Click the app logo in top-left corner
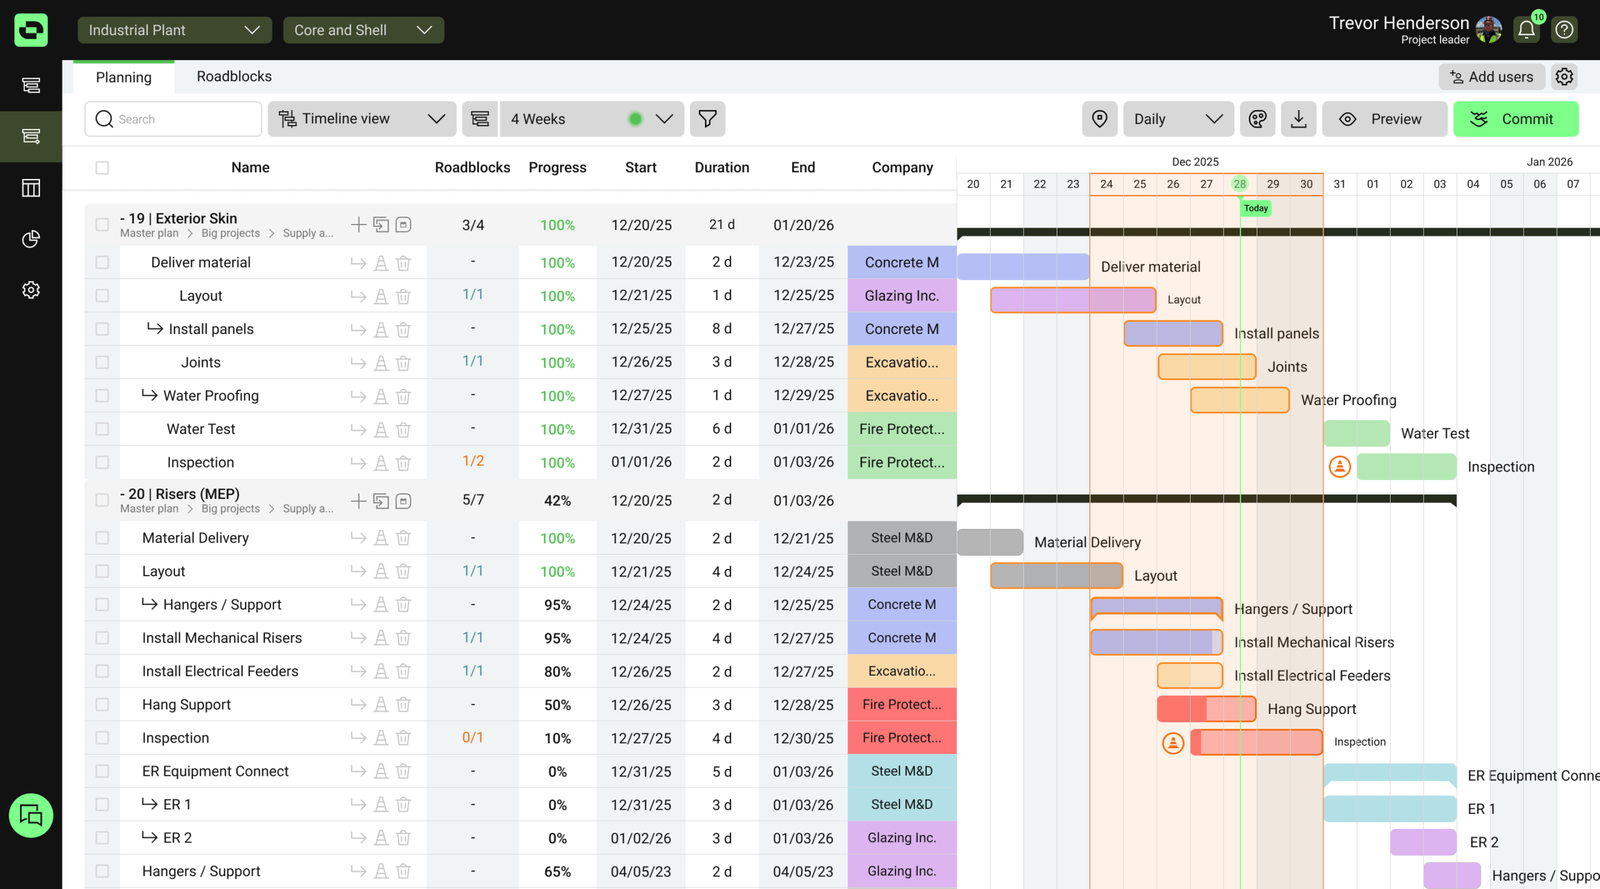The image size is (1600, 889). pyautogui.click(x=31, y=30)
